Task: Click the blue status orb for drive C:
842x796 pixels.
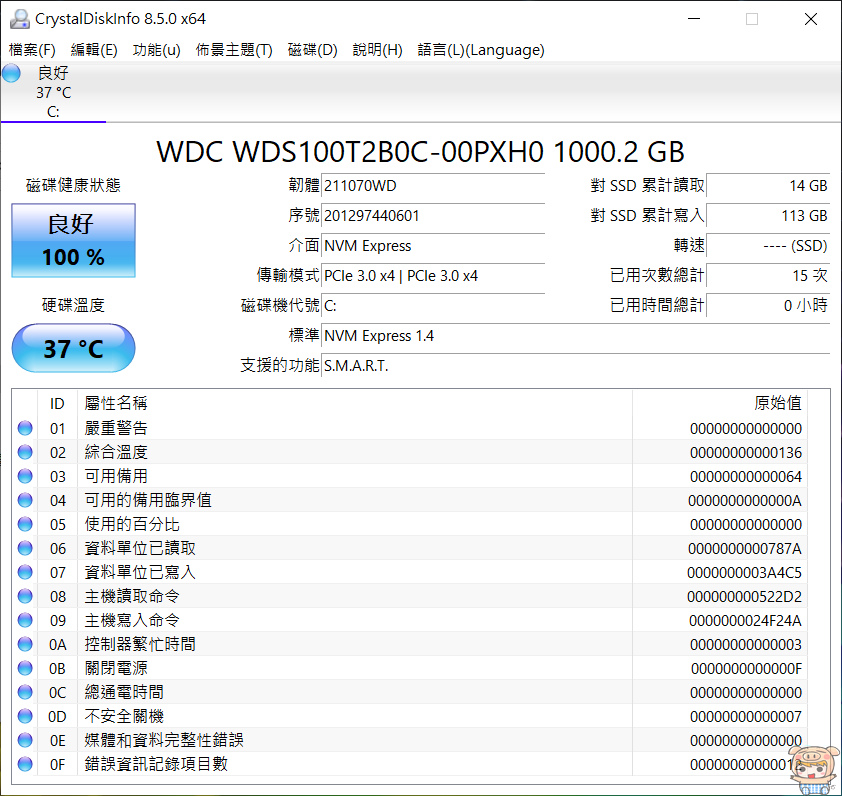Action: pos(12,73)
